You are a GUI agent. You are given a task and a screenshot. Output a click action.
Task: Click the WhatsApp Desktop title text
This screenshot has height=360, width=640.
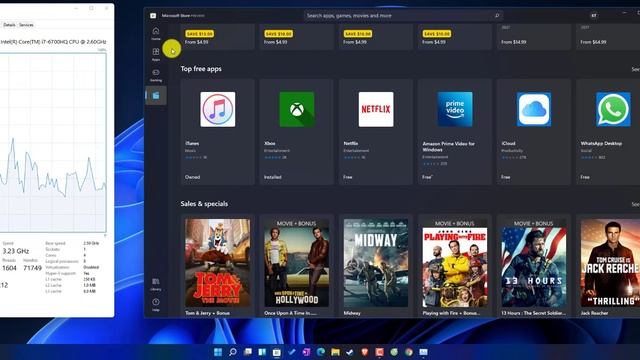(x=601, y=143)
